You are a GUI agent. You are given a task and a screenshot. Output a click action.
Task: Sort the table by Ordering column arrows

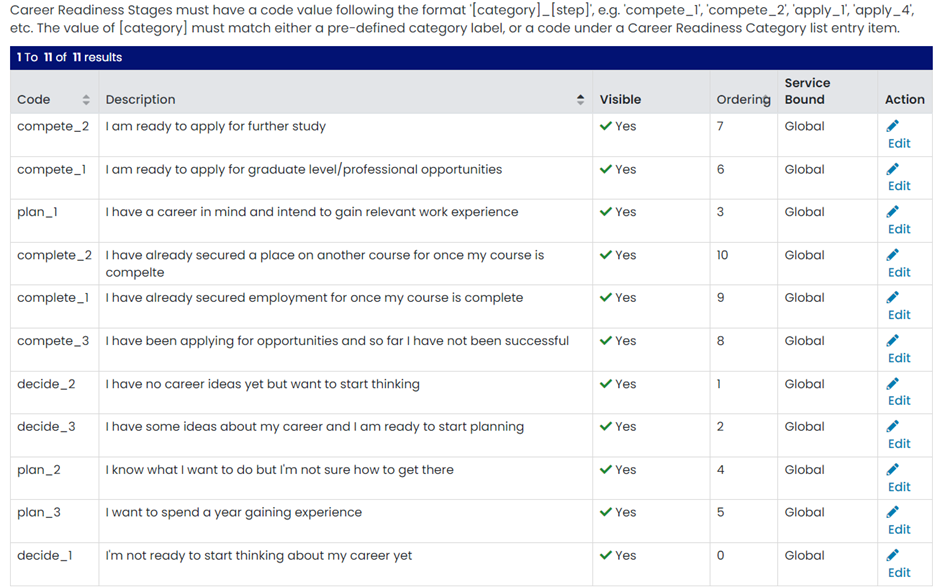767,100
